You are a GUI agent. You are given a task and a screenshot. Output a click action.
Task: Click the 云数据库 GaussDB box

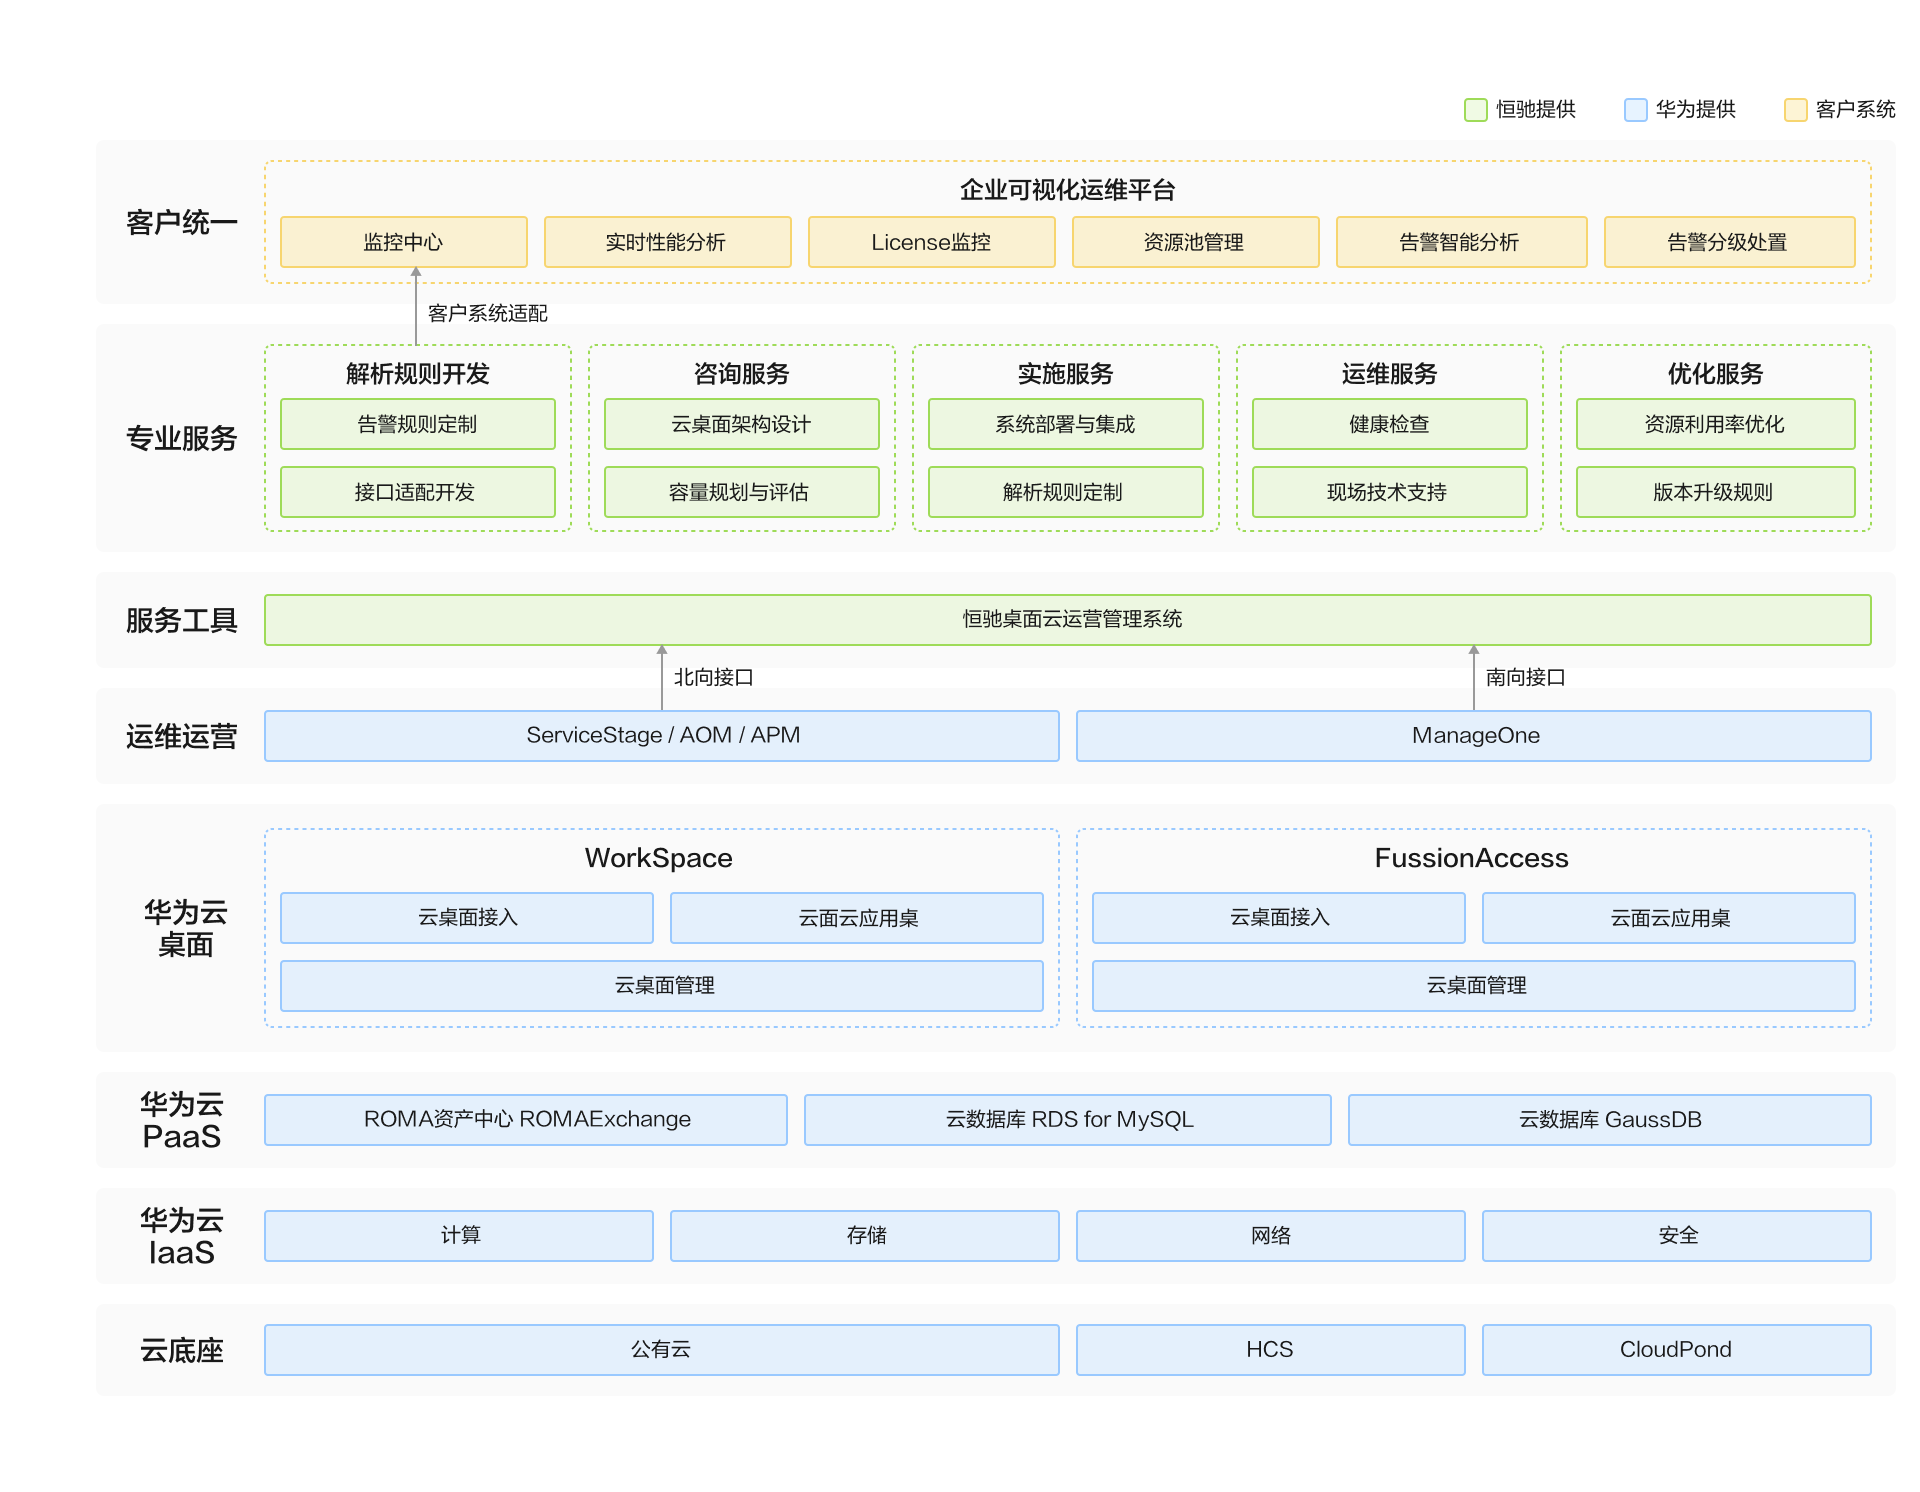[1610, 1120]
